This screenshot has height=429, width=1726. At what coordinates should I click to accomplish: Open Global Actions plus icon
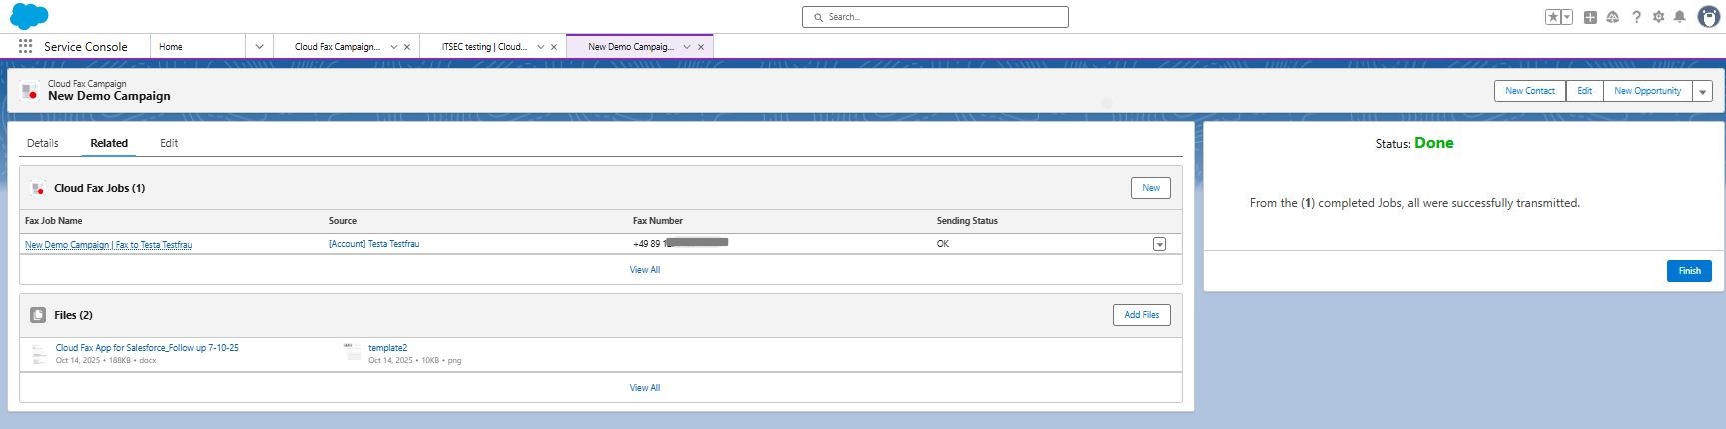[1590, 17]
